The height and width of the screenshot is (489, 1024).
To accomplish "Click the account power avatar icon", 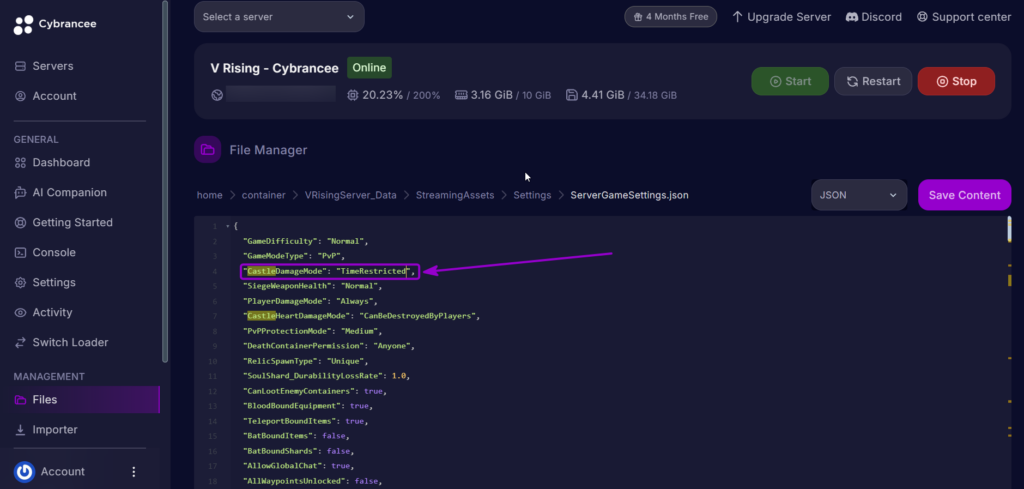I will 24,471.
